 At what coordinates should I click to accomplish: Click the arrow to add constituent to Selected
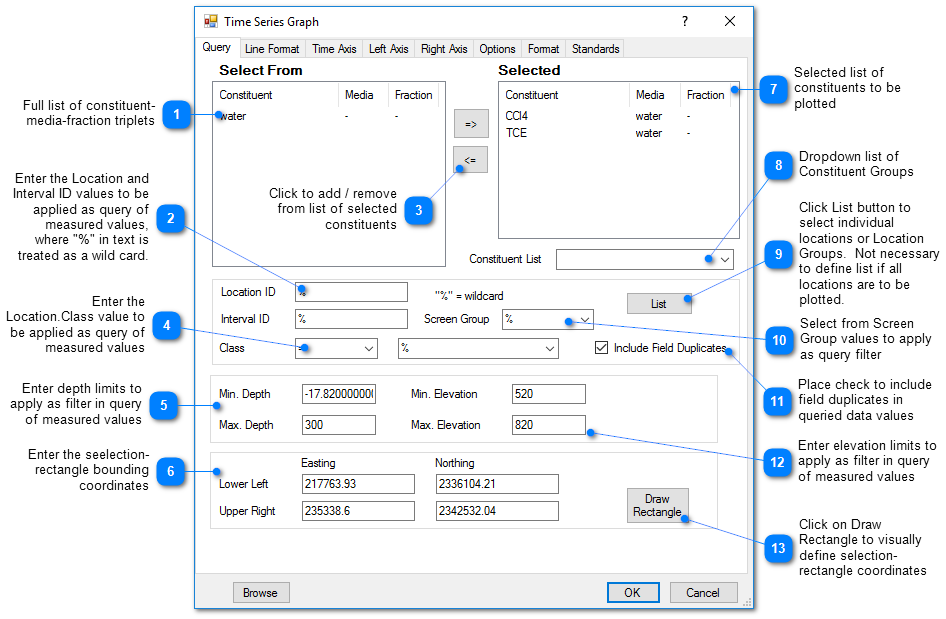point(470,124)
